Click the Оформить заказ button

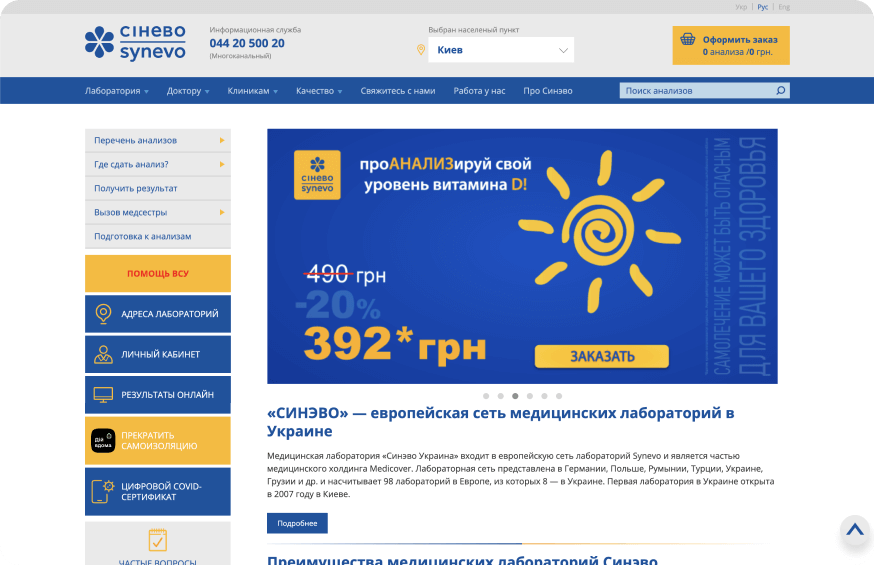tap(731, 45)
